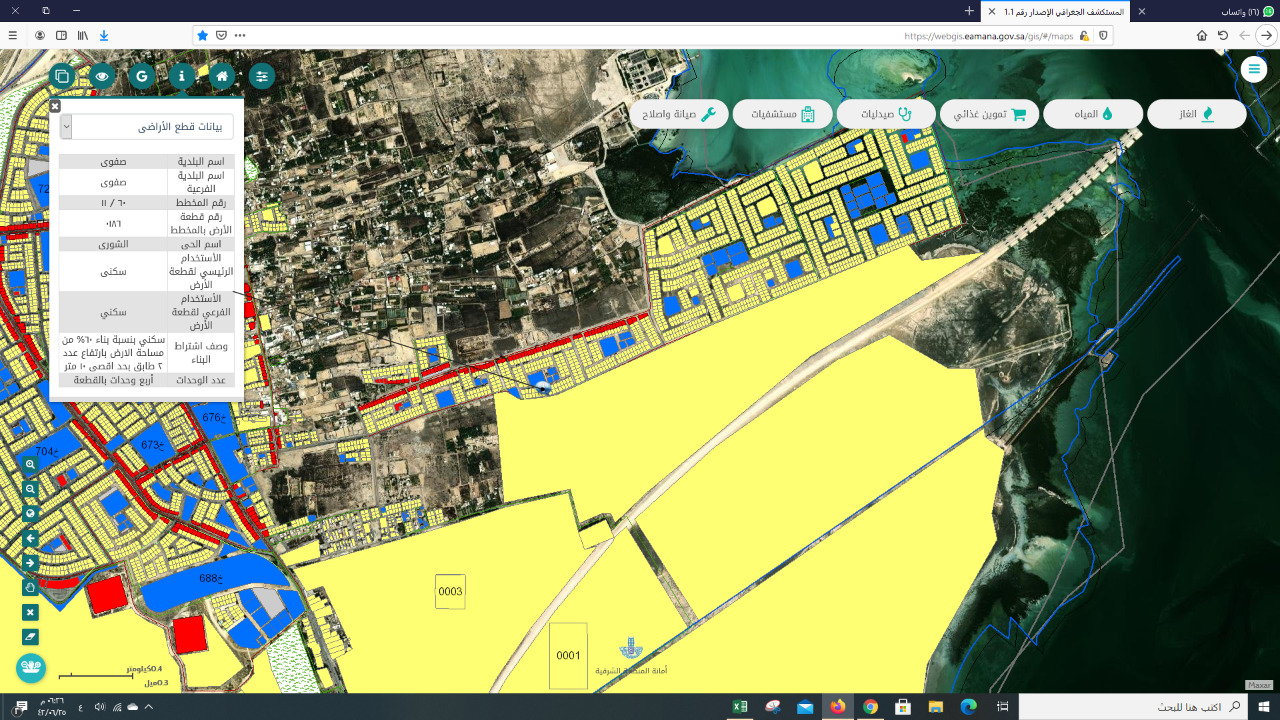Toggle the info identify button
1280x720 pixels.
click(x=182, y=76)
